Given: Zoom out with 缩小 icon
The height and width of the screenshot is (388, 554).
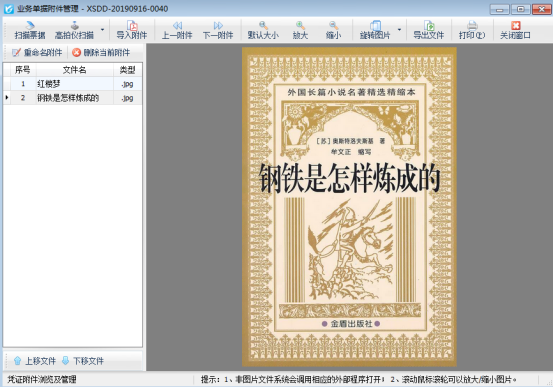Looking at the screenshot, I should coord(333,30).
